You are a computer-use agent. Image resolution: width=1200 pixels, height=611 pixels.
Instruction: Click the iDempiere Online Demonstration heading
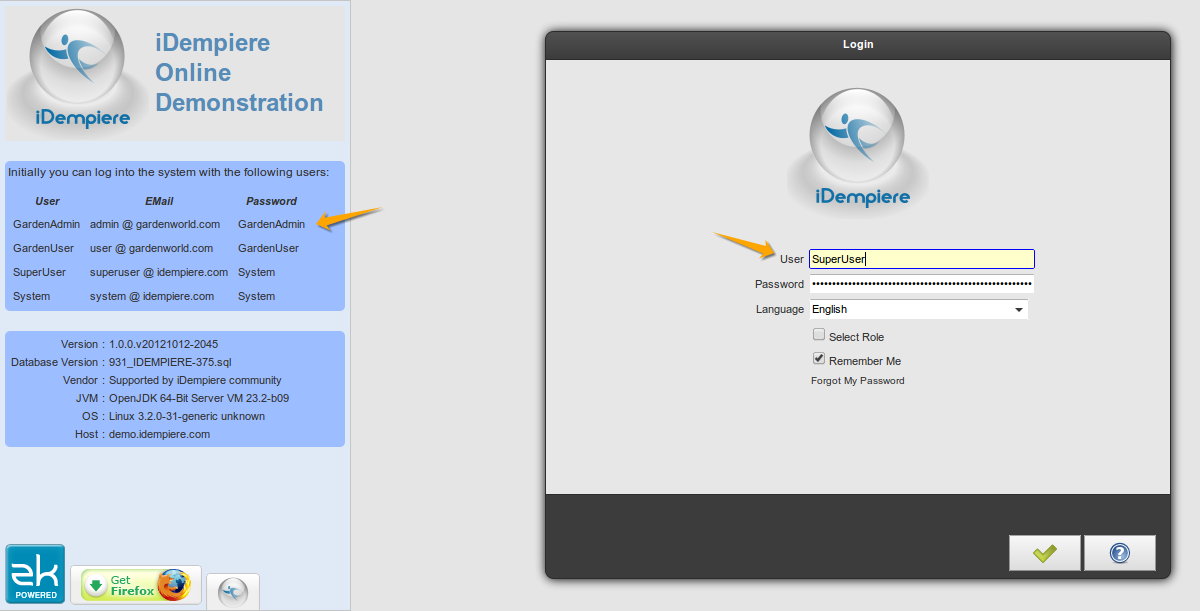[239, 73]
